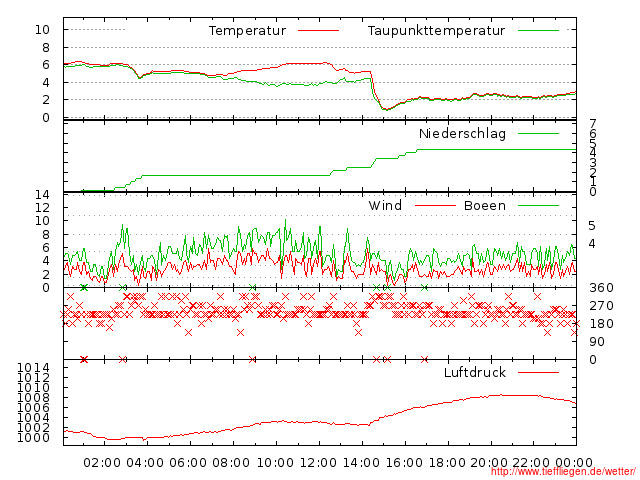Click the 16:00 time axis label
This screenshot has height=480, width=640.
coord(404,463)
